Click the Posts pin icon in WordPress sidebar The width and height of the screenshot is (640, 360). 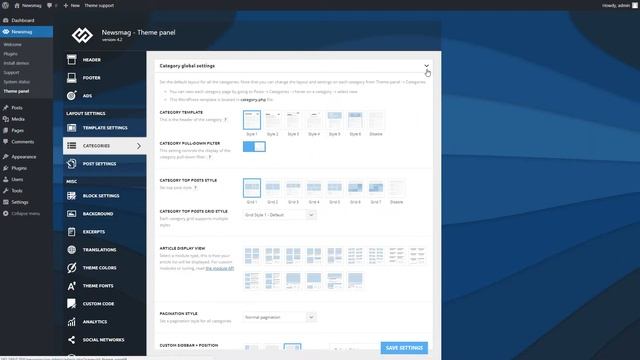[6, 108]
